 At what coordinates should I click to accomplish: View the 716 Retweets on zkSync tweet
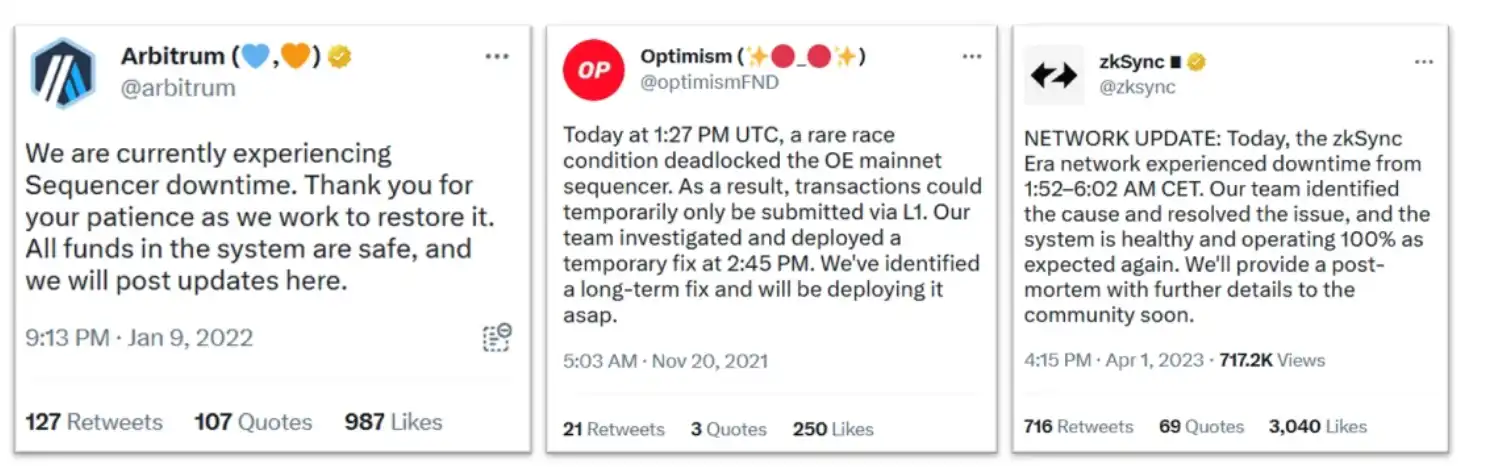[1079, 426]
